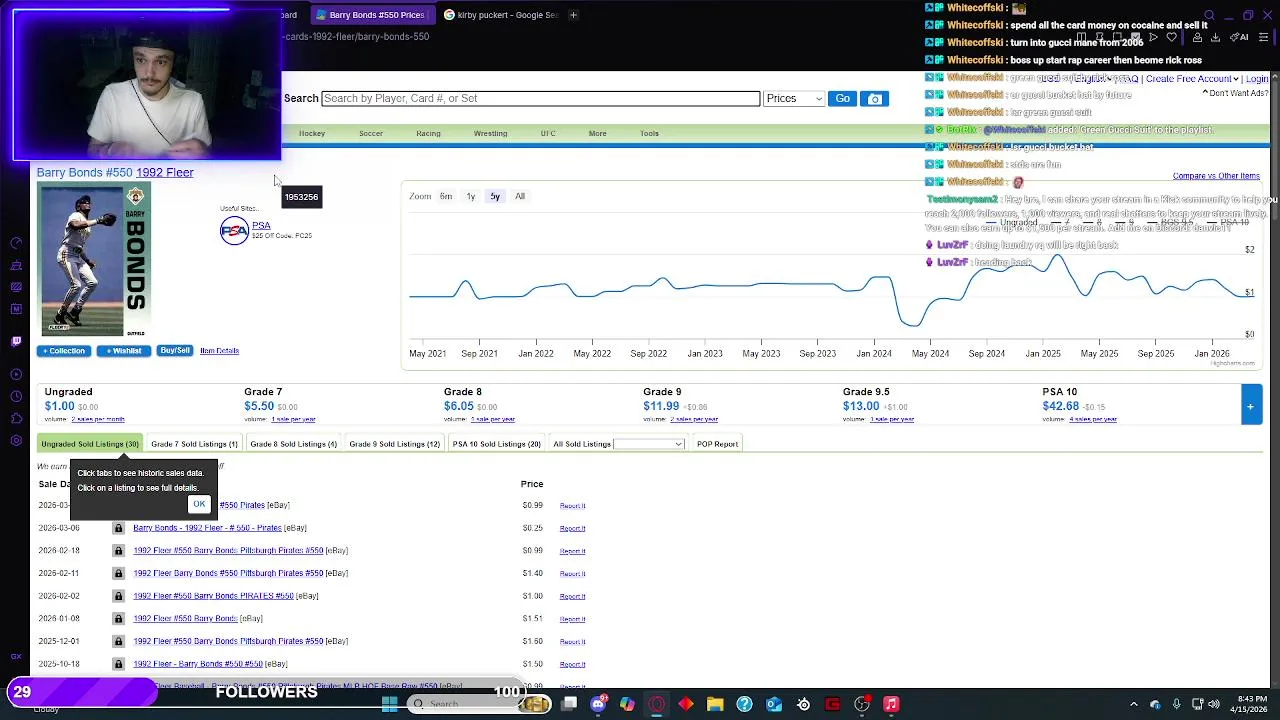Open Outlook from the taskbar

774,704
